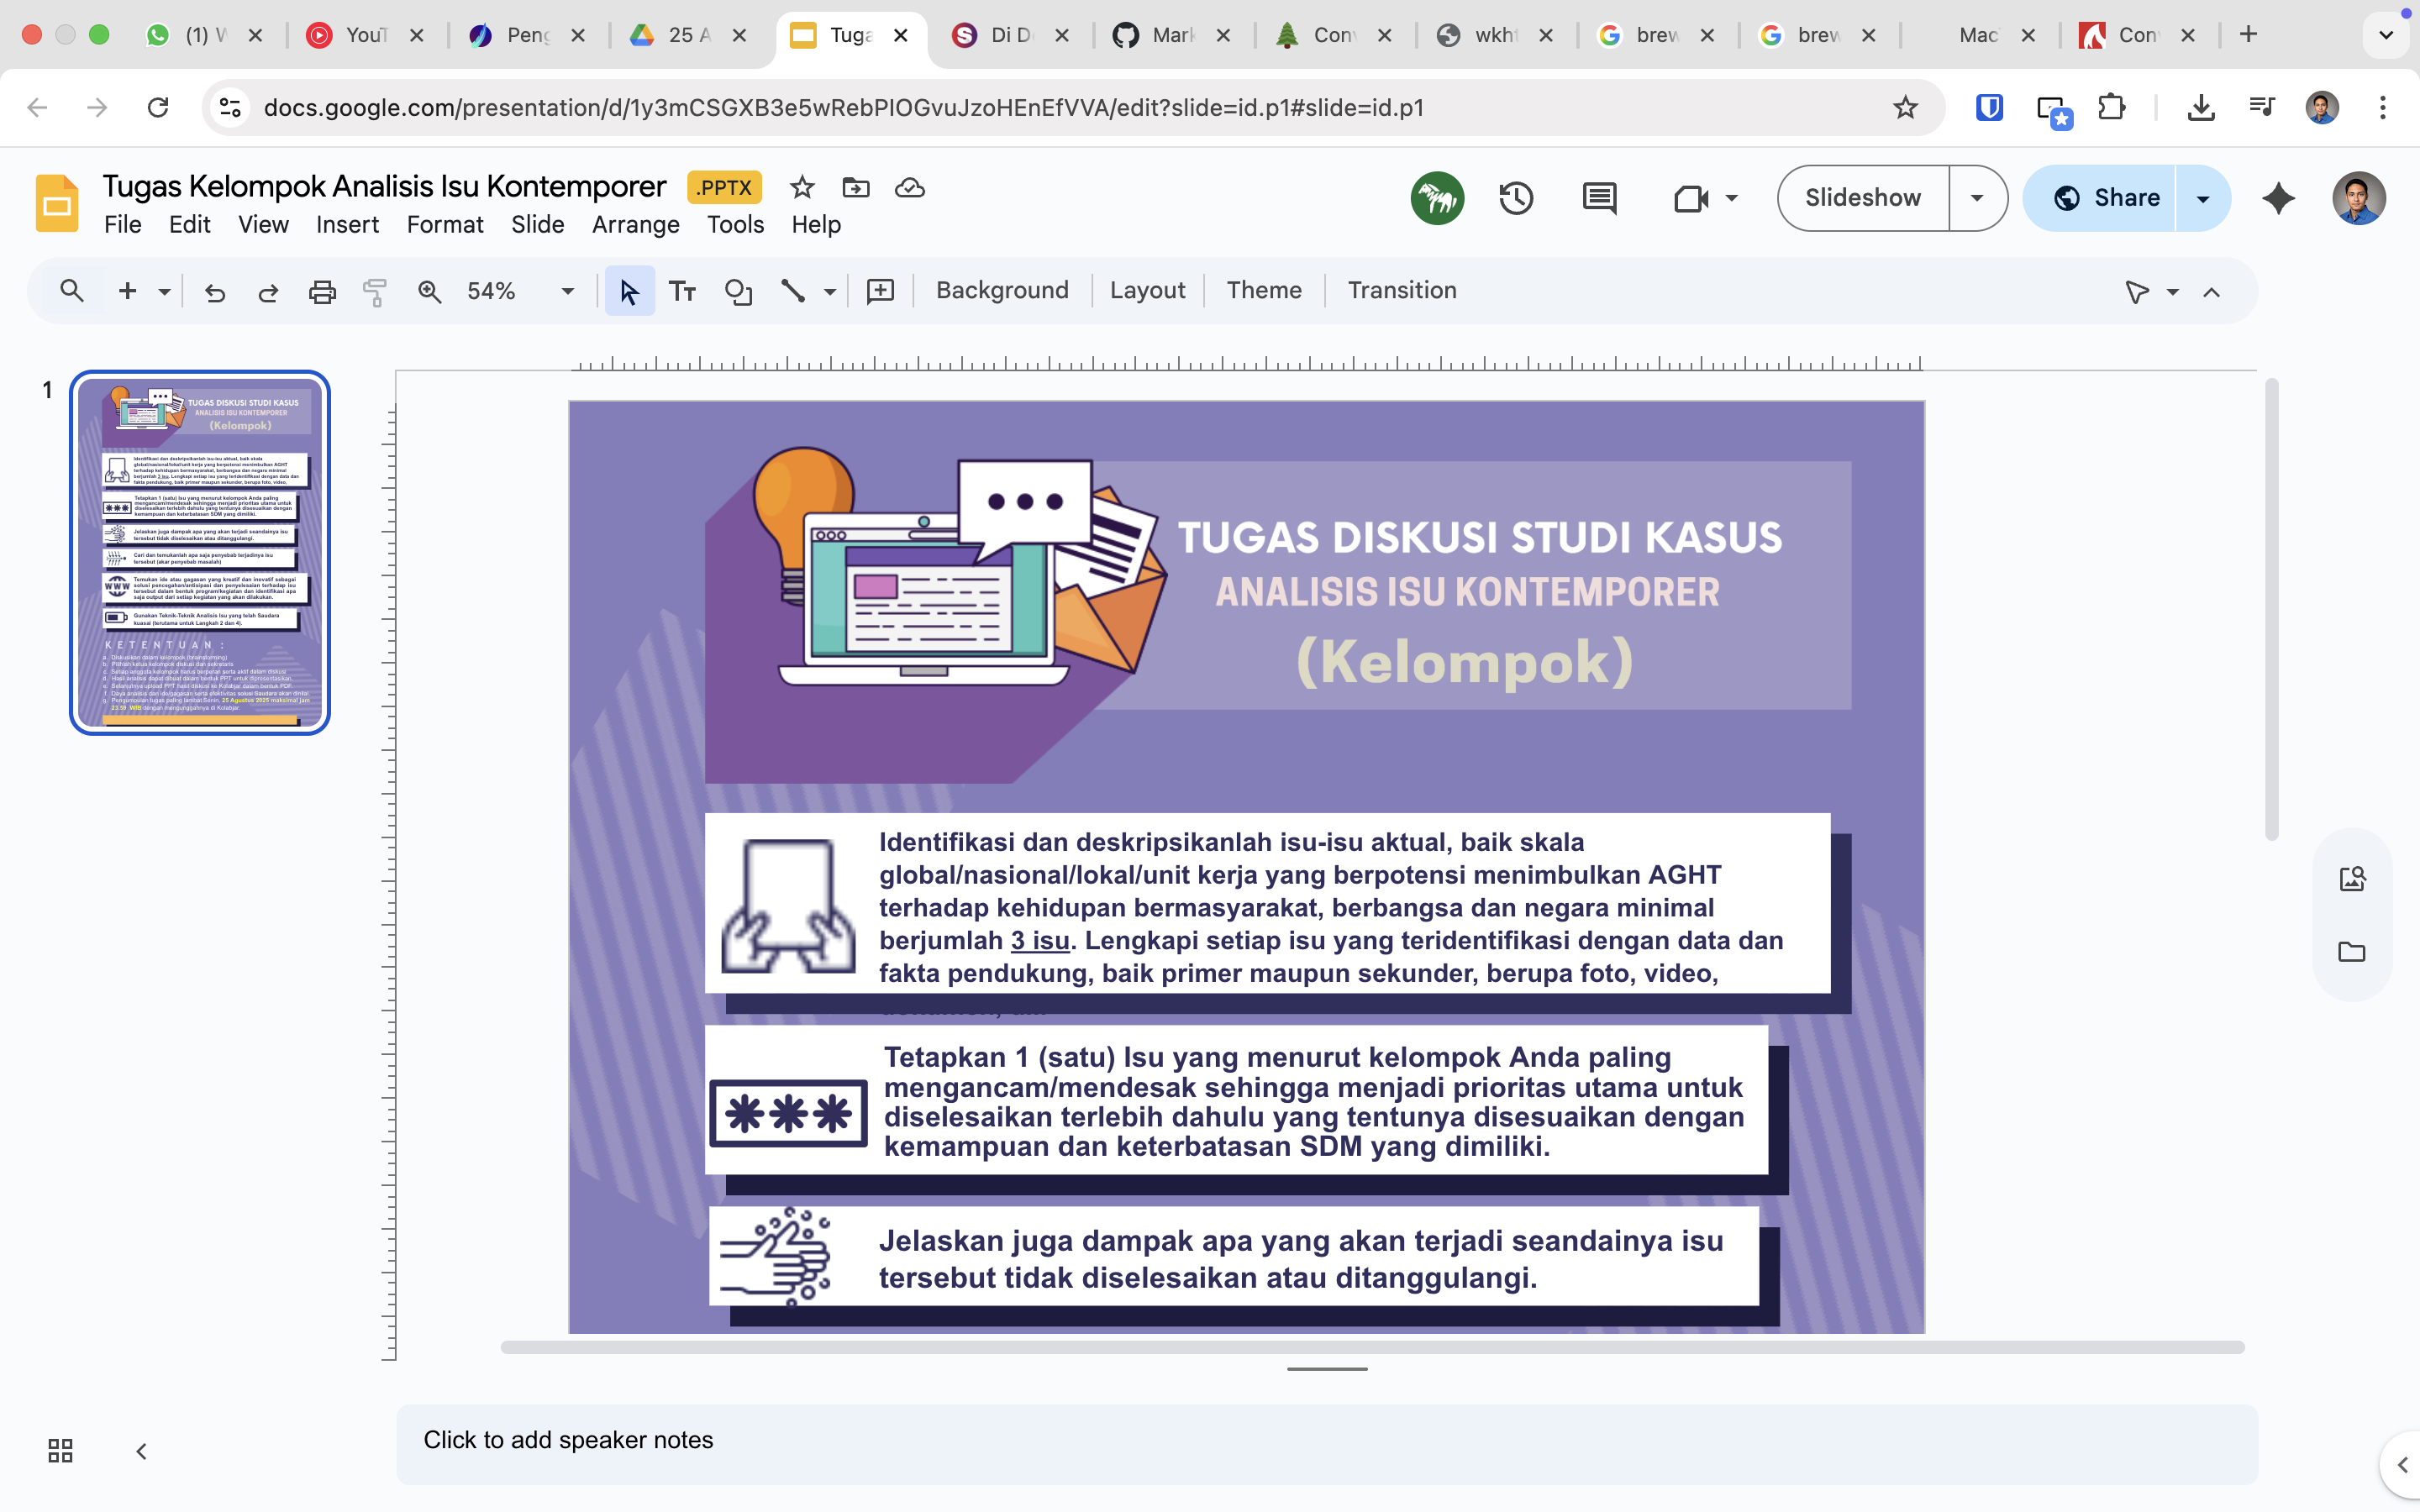Expand the new slide layout dropdown
This screenshot has height=1512, width=2420.
(x=164, y=291)
